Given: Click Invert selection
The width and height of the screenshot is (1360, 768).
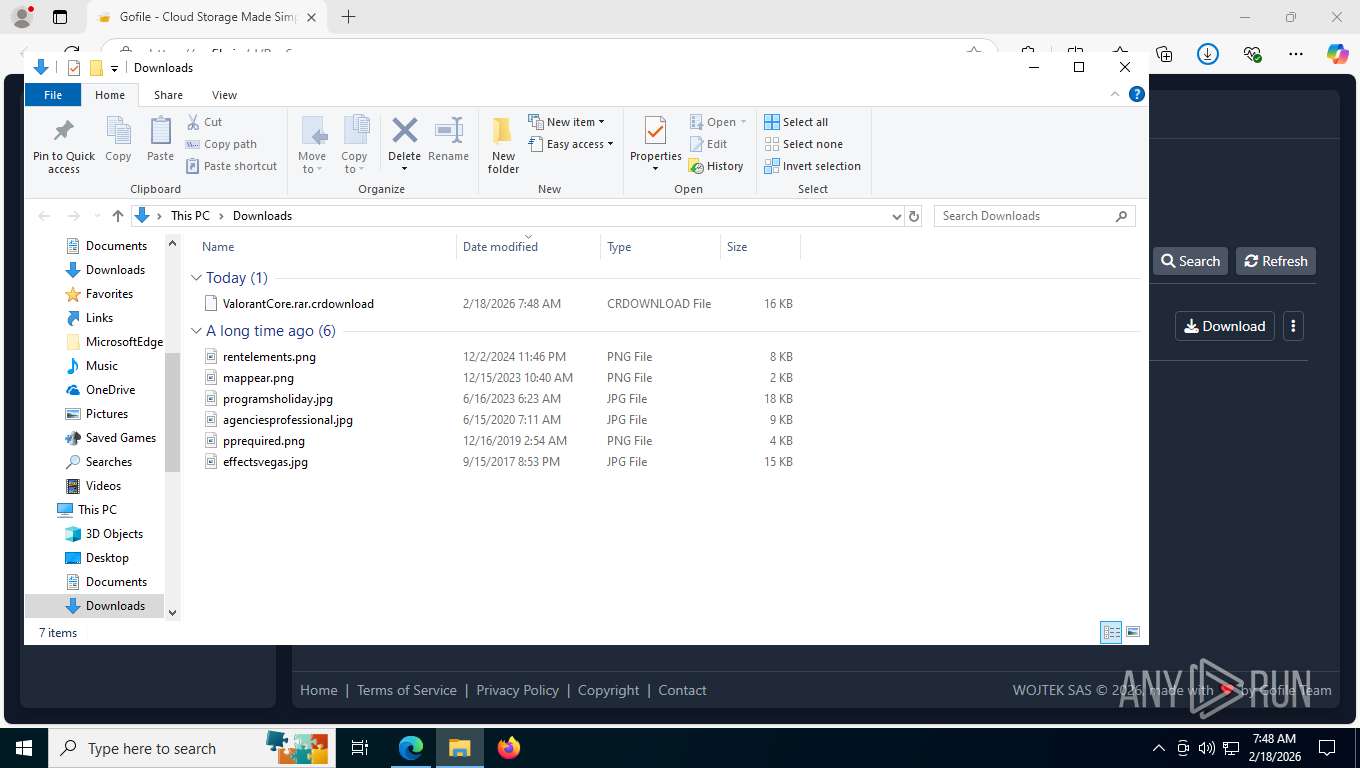Looking at the screenshot, I should 812,166.
